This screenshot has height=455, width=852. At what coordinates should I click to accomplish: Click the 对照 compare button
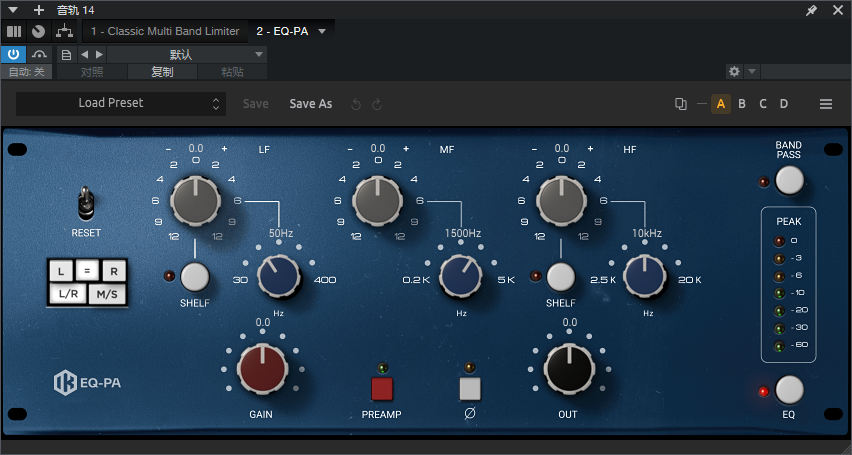pos(92,72)
